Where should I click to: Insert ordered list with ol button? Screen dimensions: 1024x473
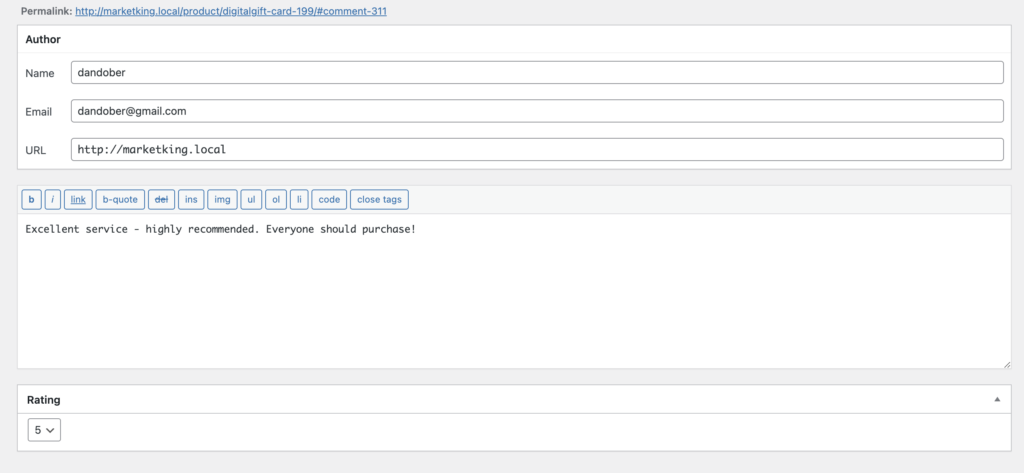(x=276, y=199)
